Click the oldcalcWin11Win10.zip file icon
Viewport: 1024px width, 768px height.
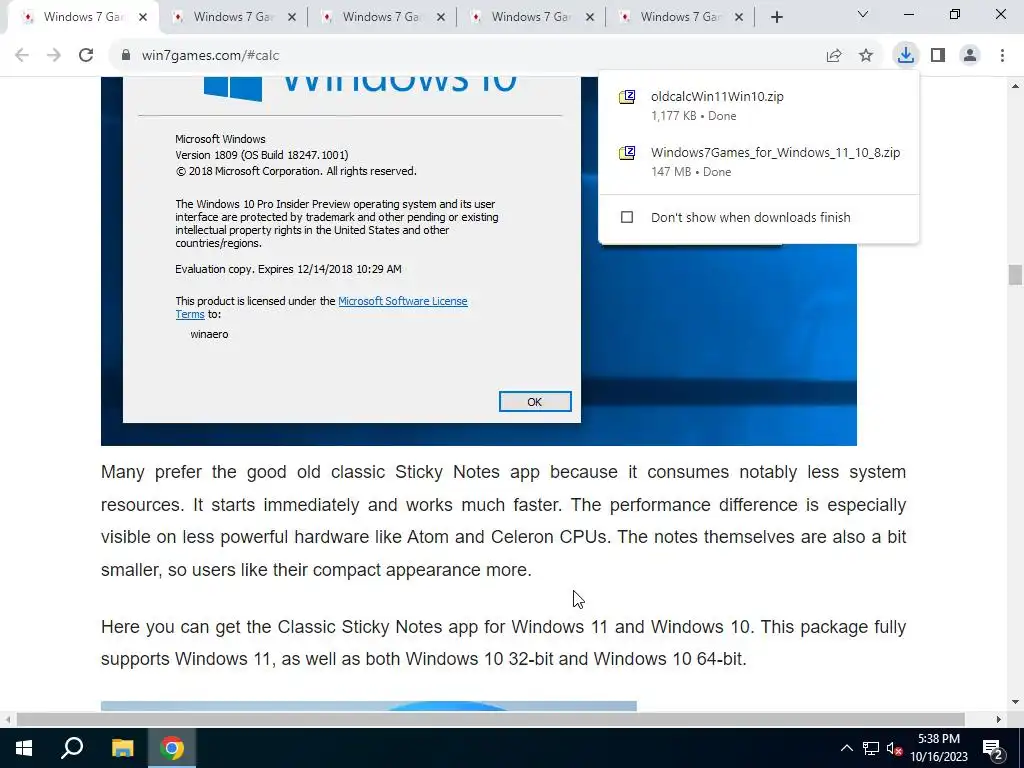(627, 97)
